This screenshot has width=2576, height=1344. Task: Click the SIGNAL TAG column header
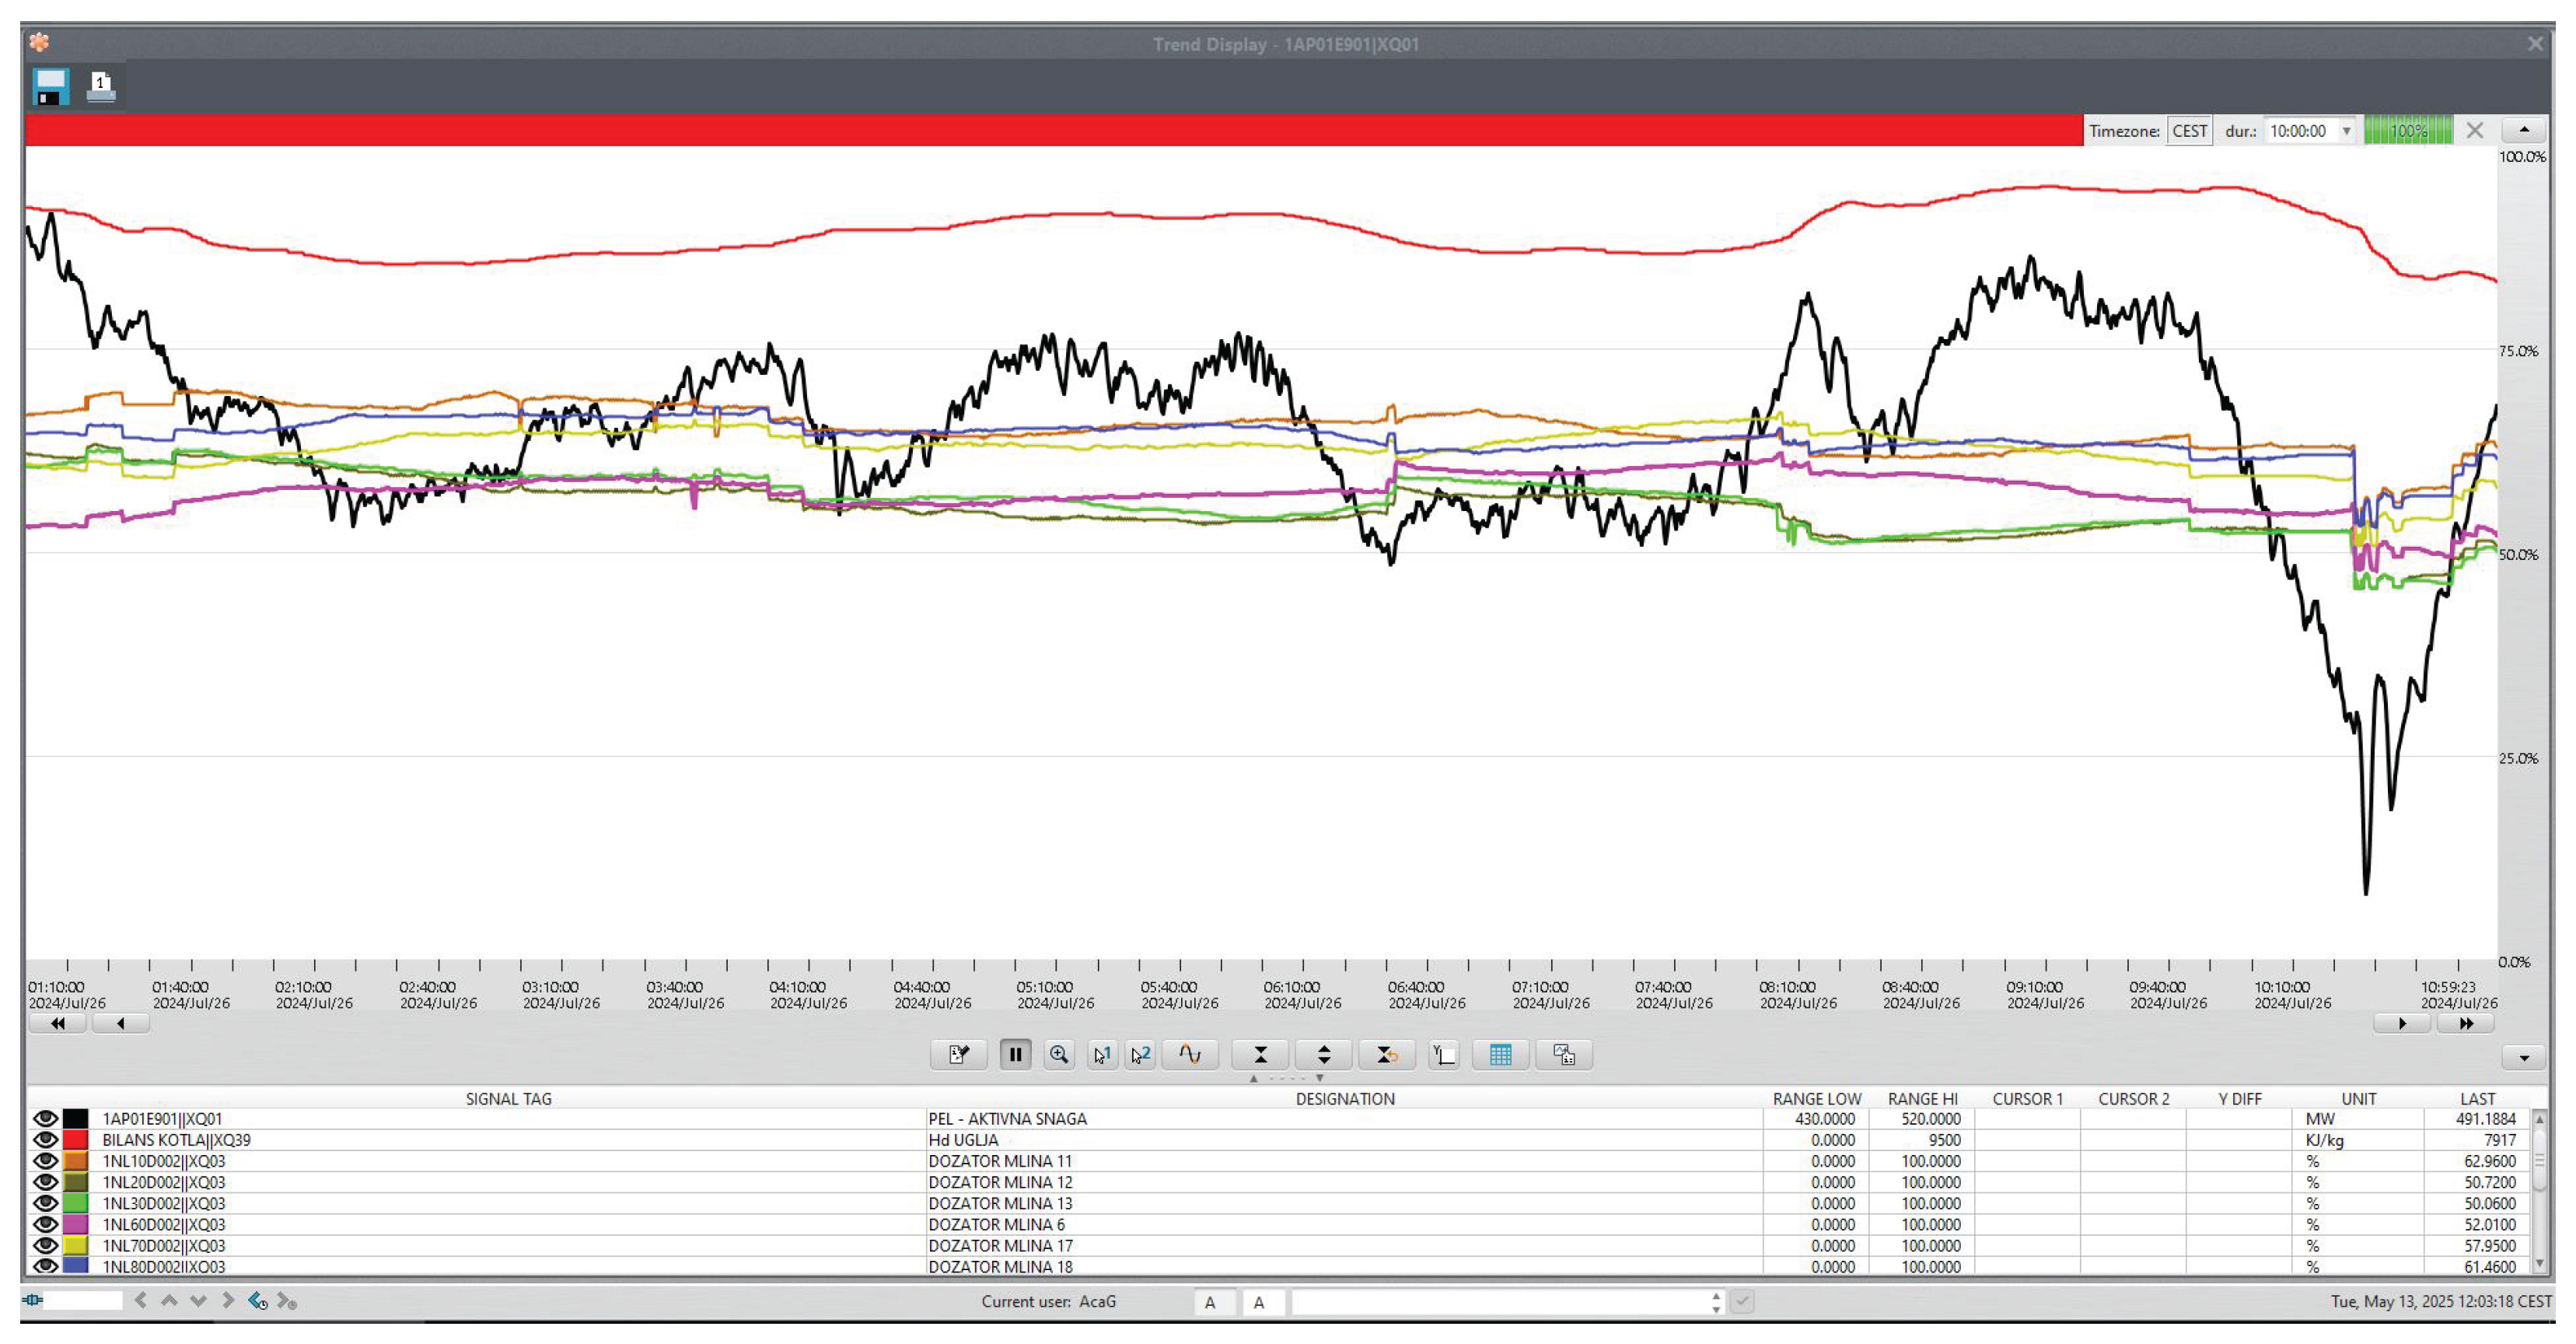tap(508, 1098)
